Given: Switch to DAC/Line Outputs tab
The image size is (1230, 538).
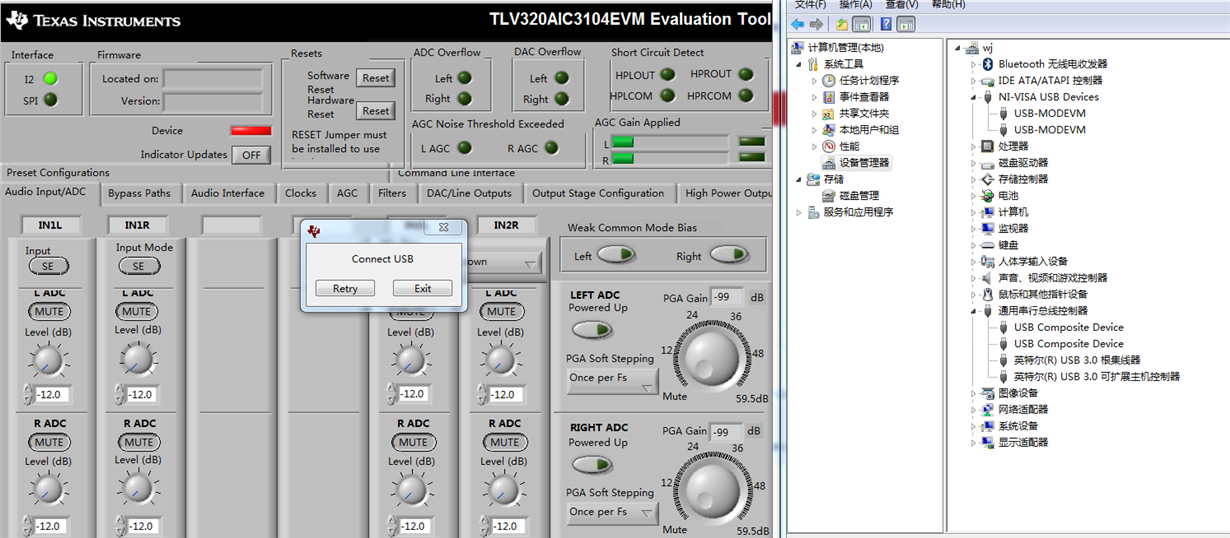Looking at the screenshot, I should click(x=469, y=193).
